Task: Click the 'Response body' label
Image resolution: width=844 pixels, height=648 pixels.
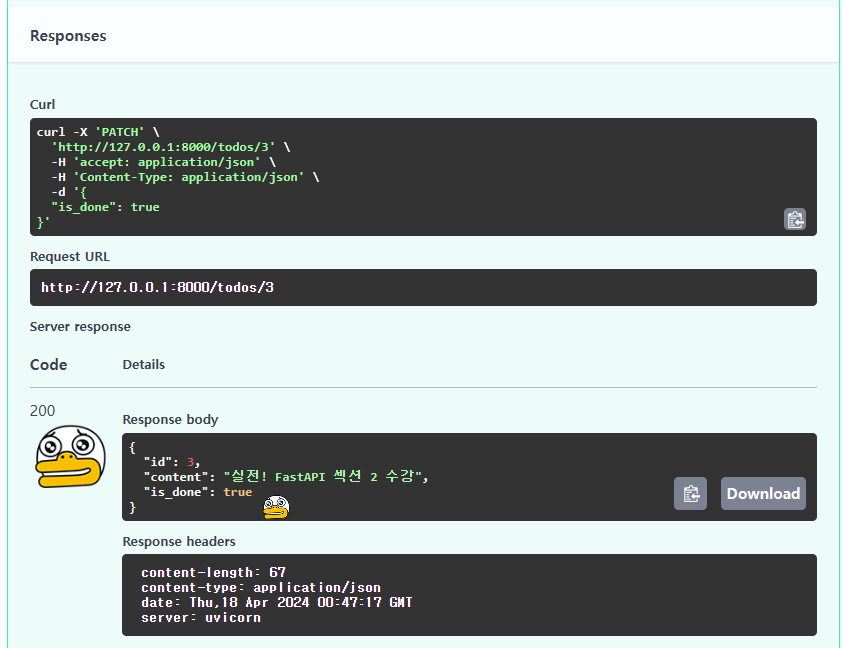Action: tap(170, 420)
